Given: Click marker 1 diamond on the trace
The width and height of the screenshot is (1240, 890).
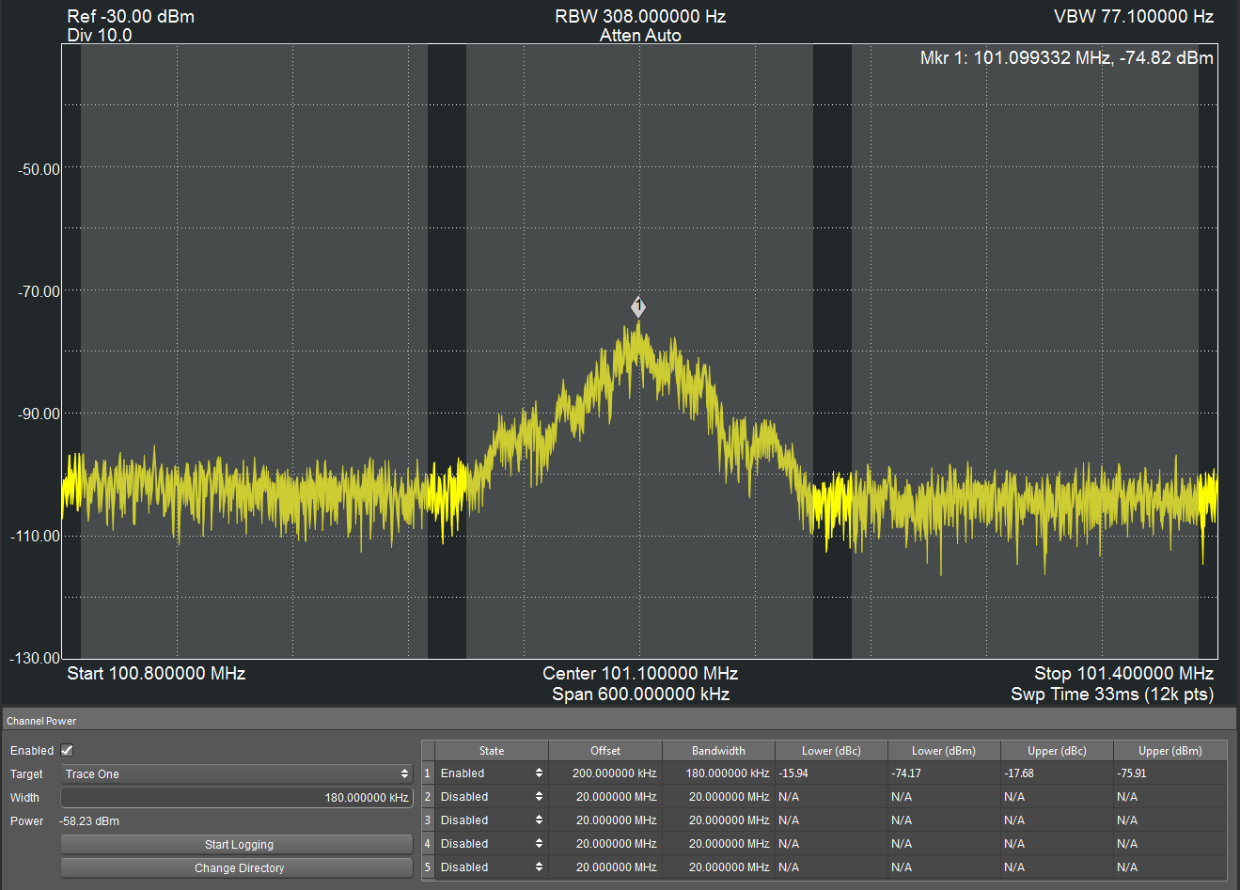Looking at the screenshot, I should pyautogui.click(x=639, y=307).
